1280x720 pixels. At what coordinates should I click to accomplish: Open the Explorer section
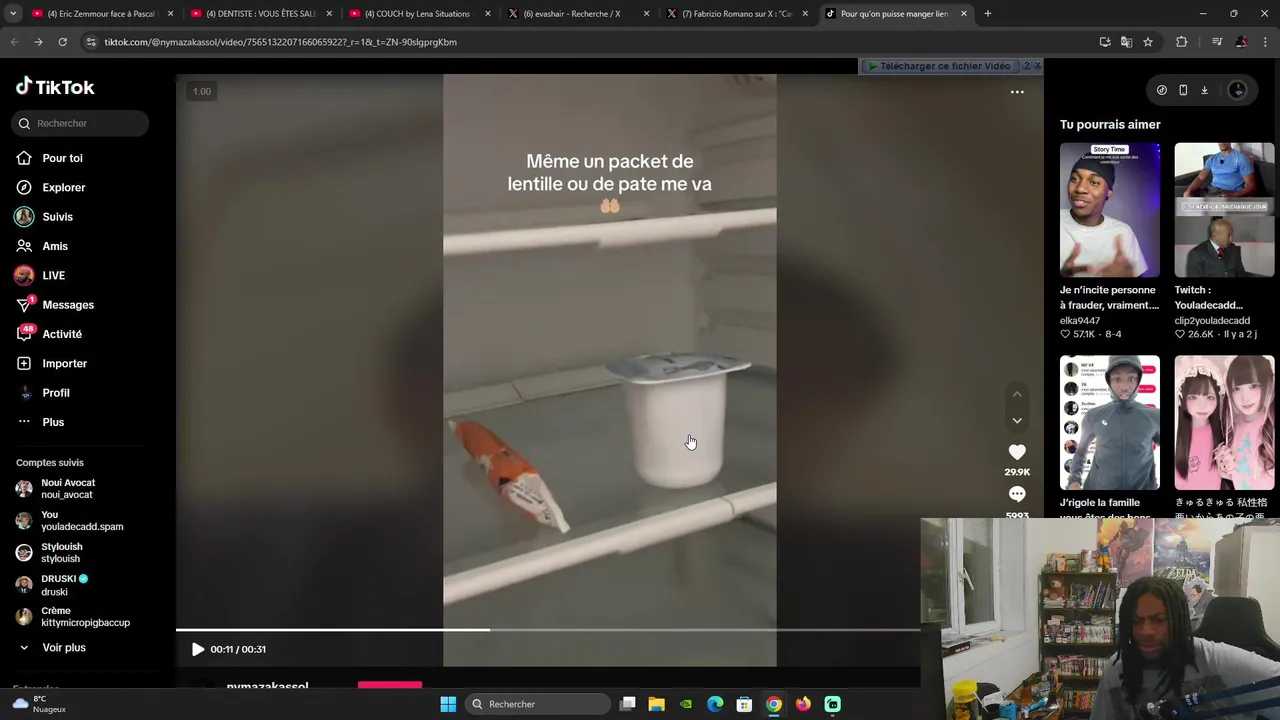tap(63, 187)
